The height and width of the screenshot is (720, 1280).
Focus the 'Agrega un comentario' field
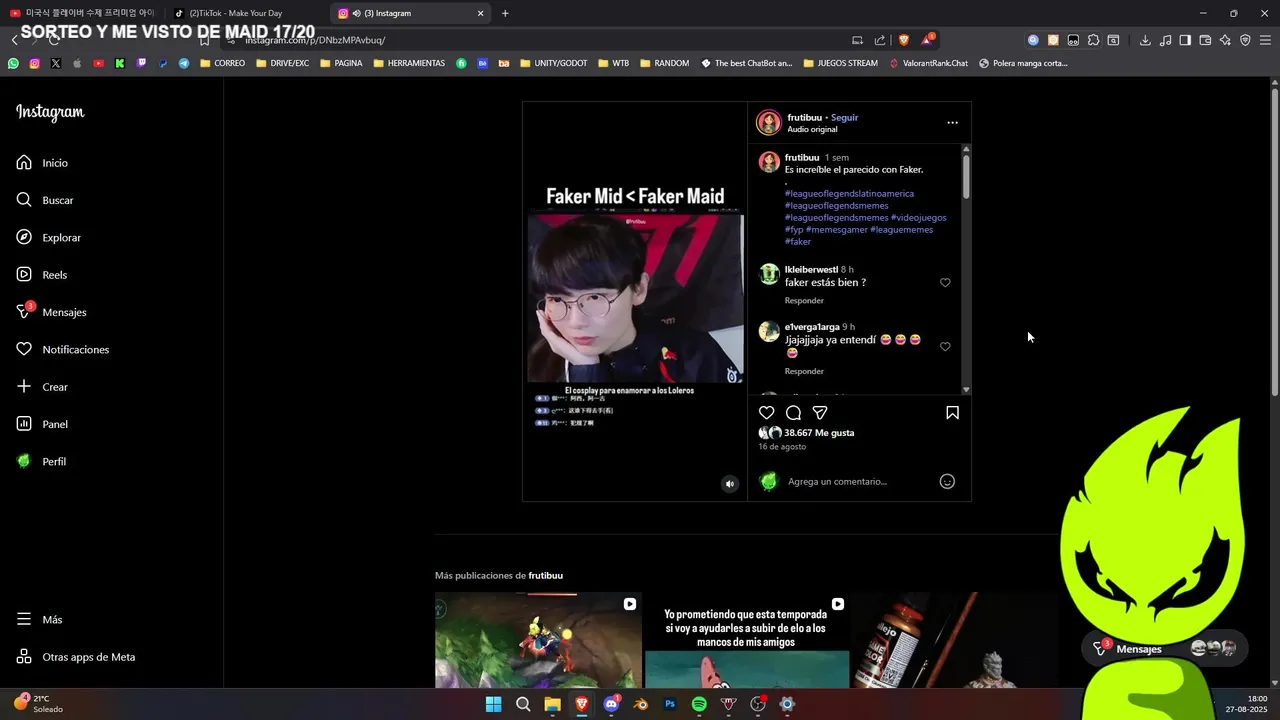860,481
